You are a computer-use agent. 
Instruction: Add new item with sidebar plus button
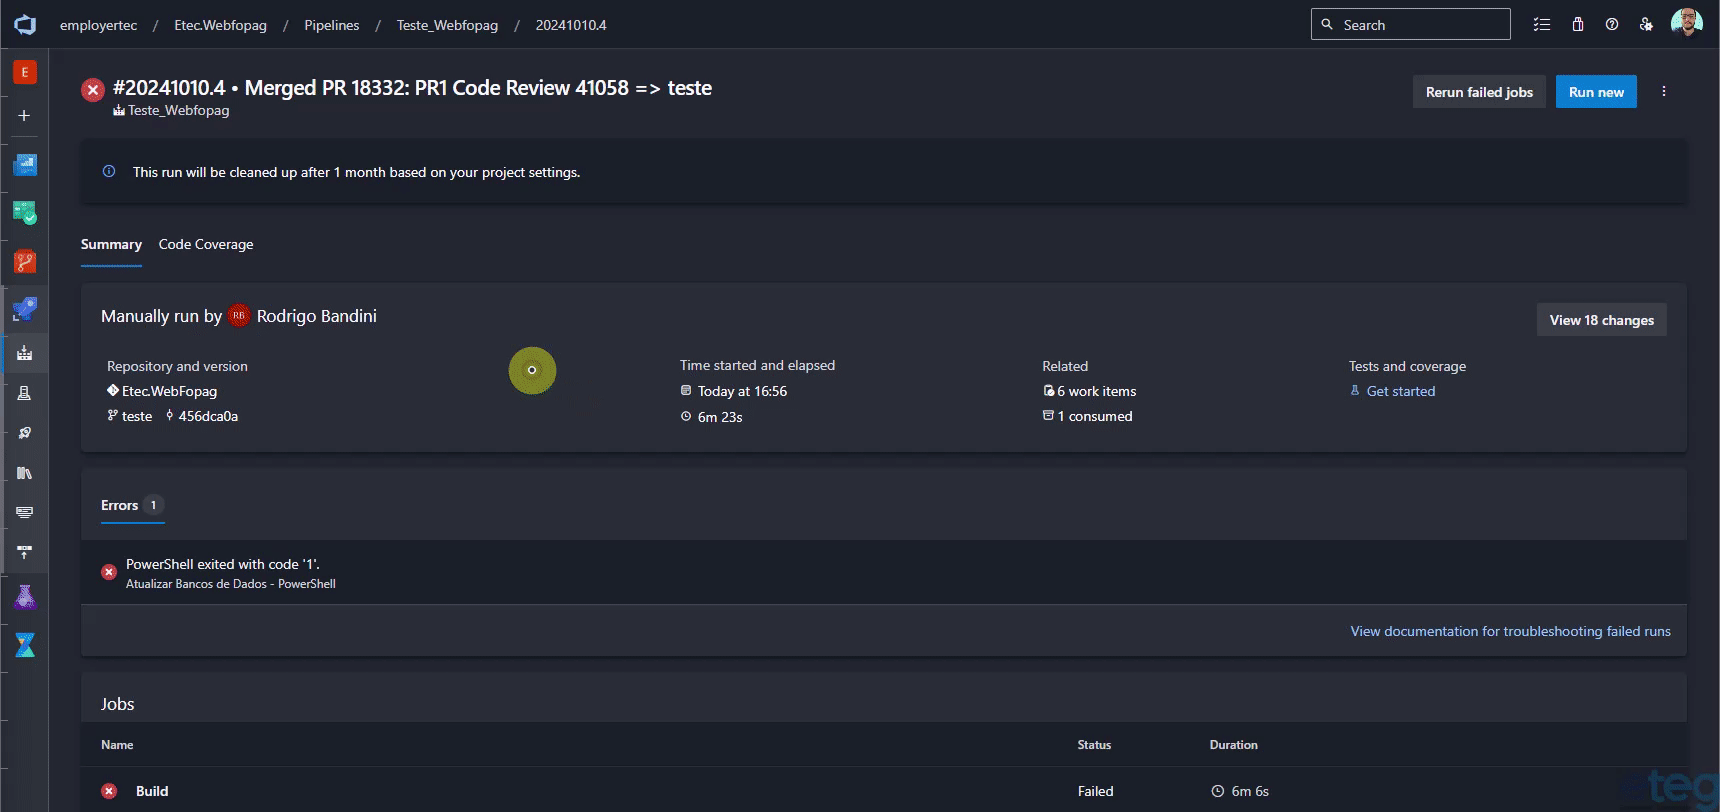(x=25, y=116)
